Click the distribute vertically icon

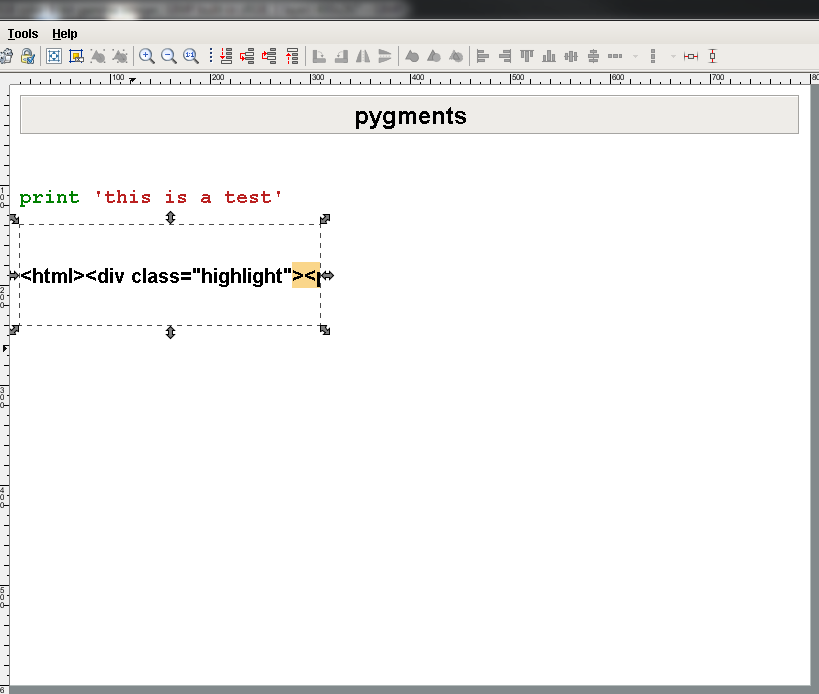[653, 56]
